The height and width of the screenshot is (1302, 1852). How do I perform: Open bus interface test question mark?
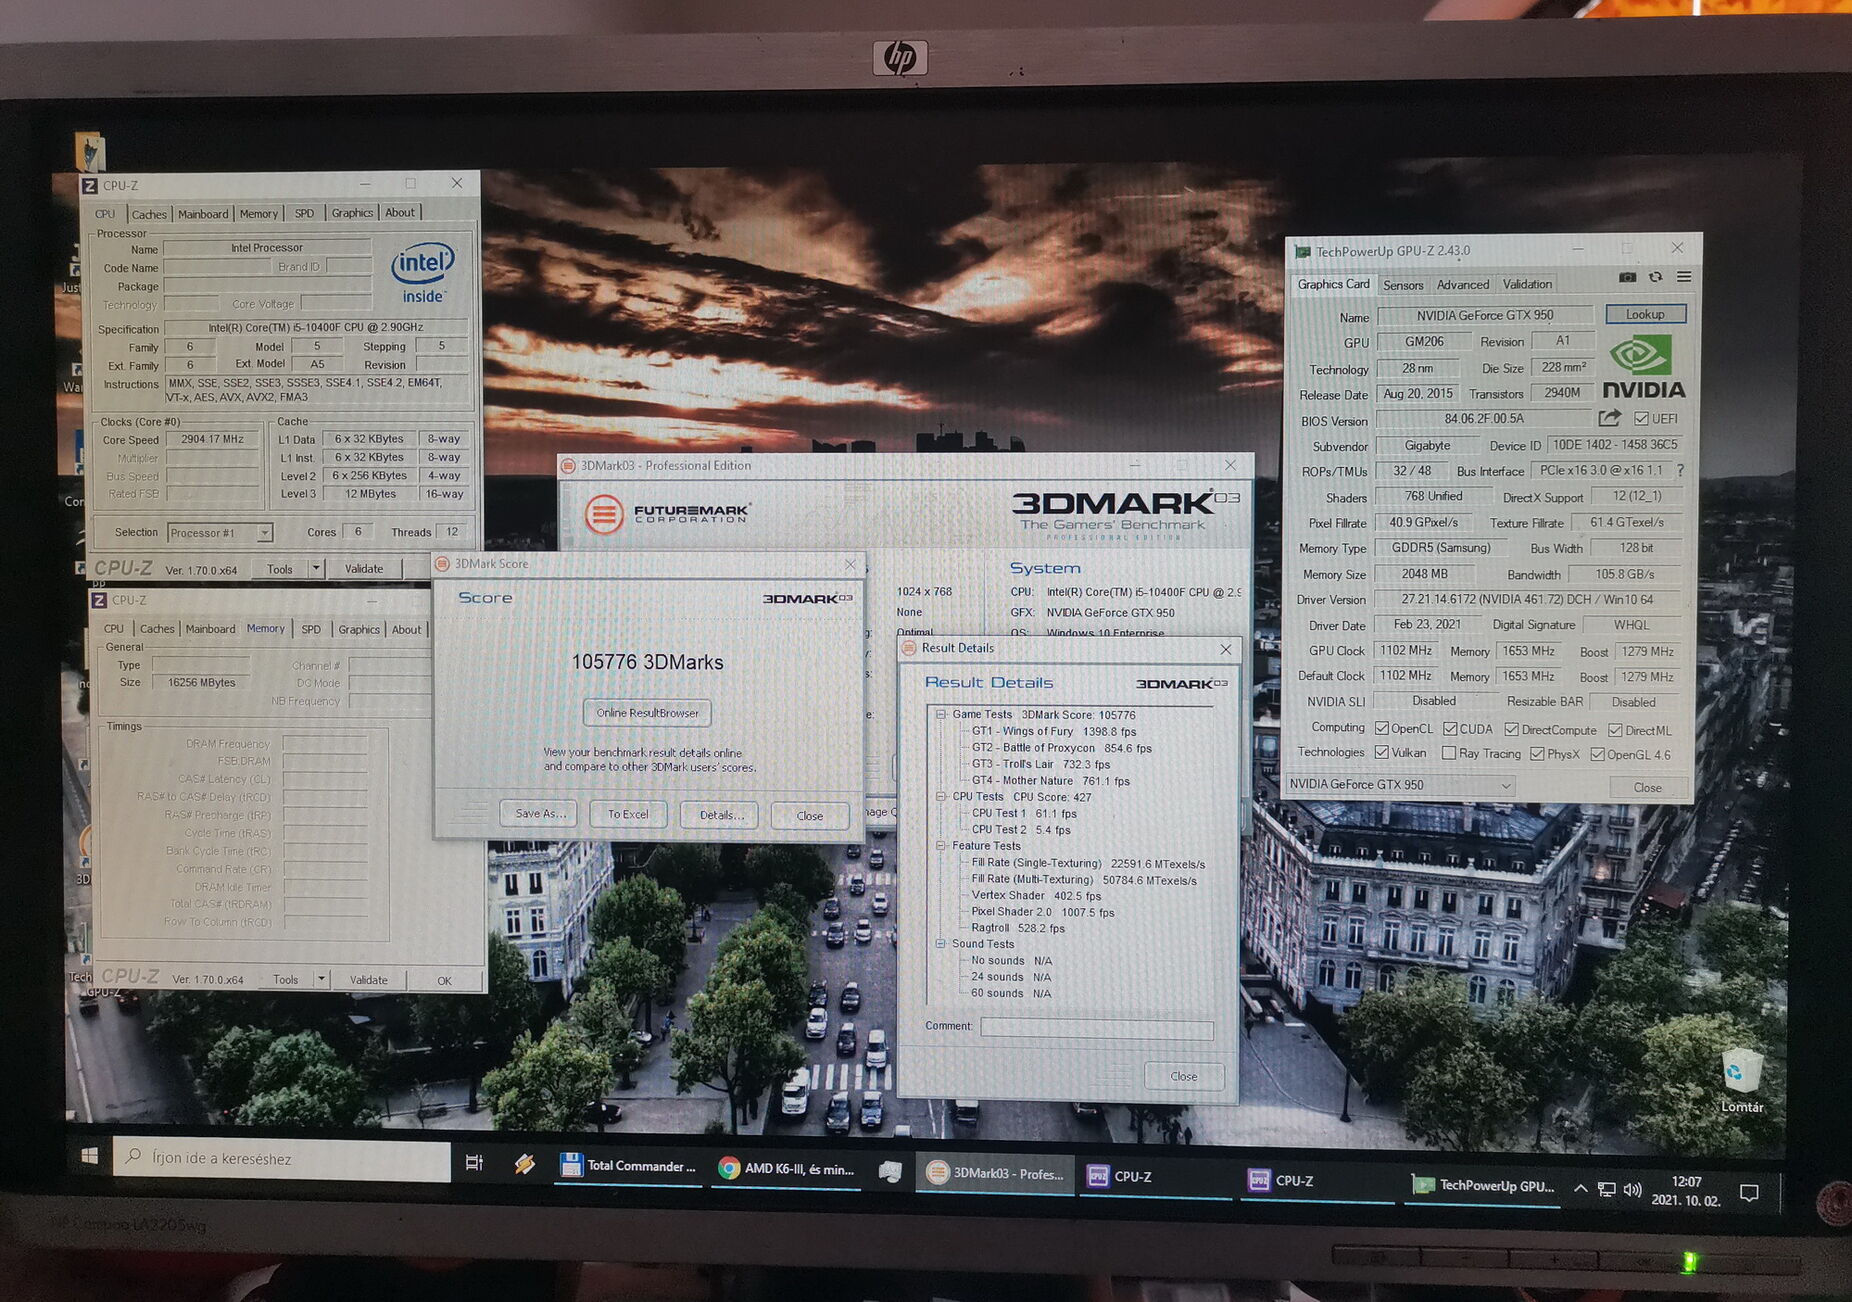[1680, 470]
